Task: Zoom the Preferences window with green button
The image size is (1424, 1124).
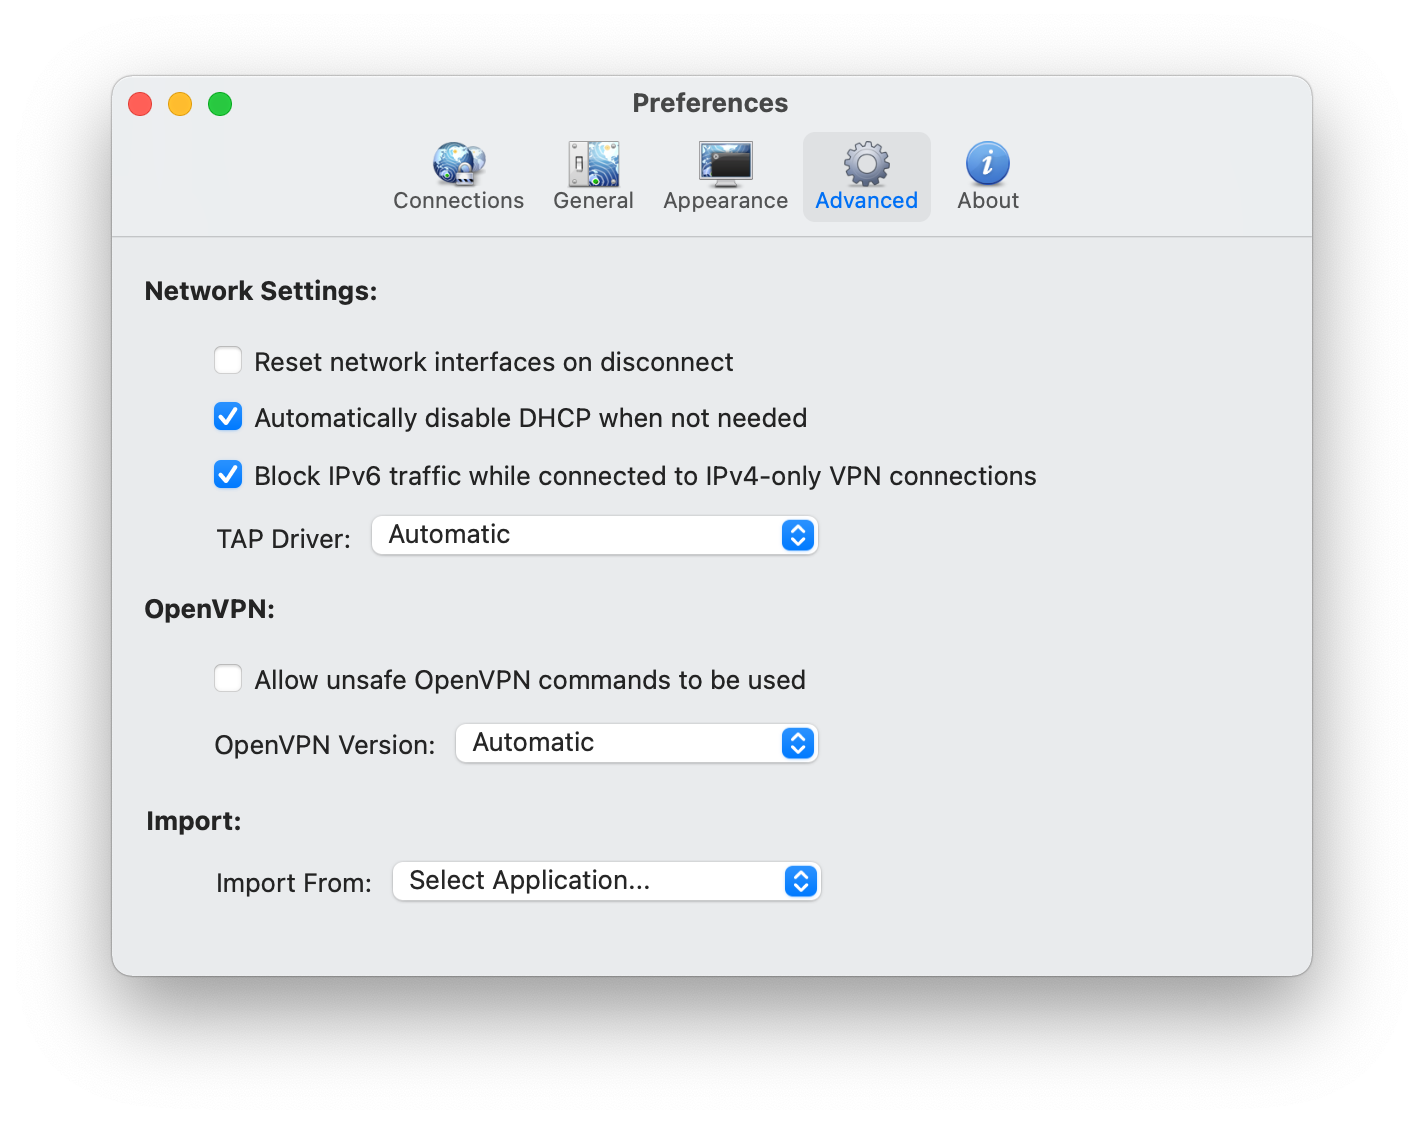Action: (220, 104)
